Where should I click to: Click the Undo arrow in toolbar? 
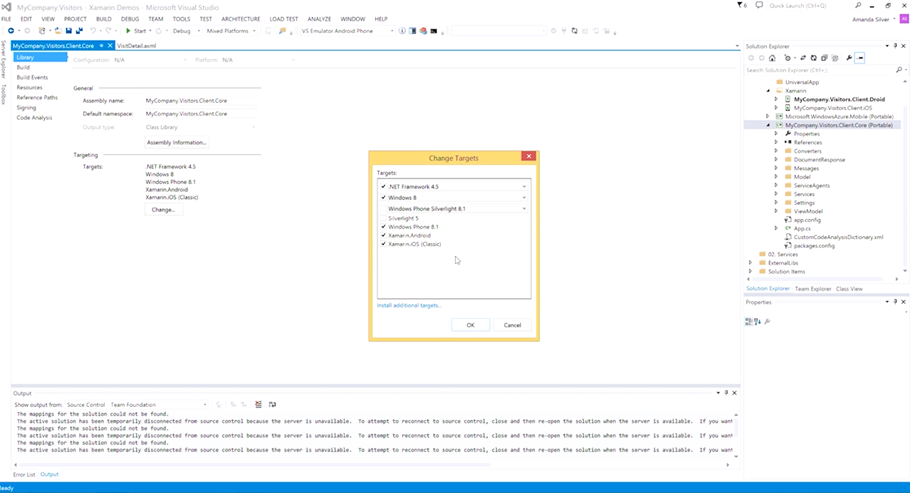92,31
